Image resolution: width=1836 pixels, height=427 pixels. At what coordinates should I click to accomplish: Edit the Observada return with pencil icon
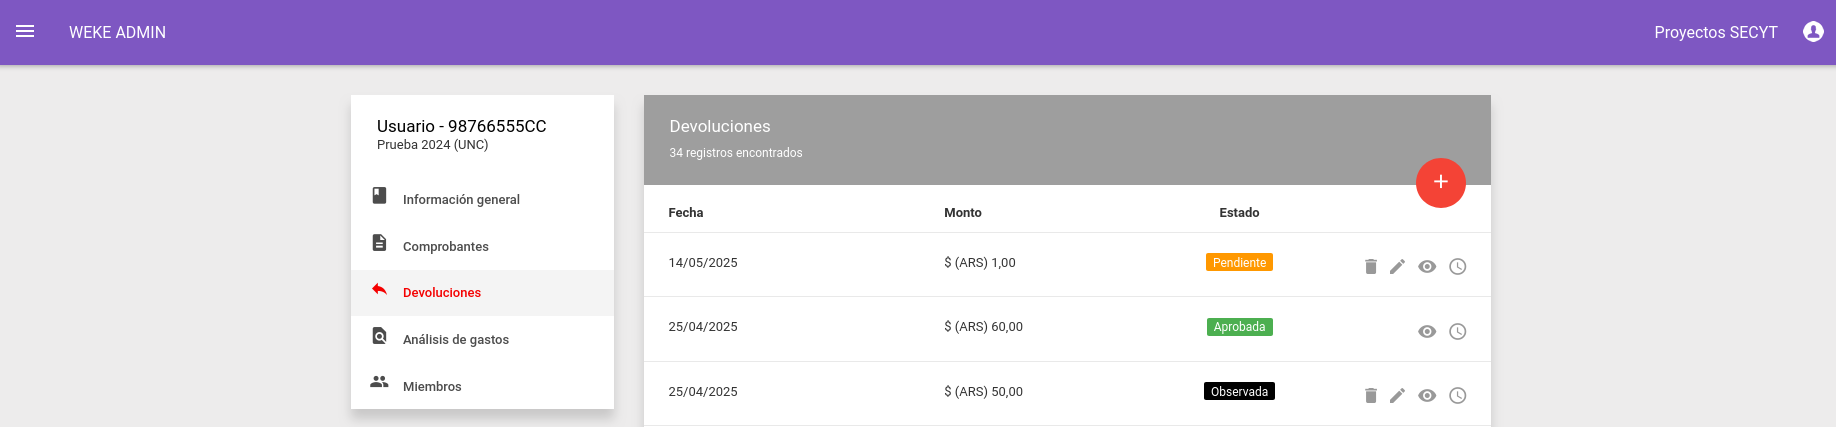tap(1397, 395)
